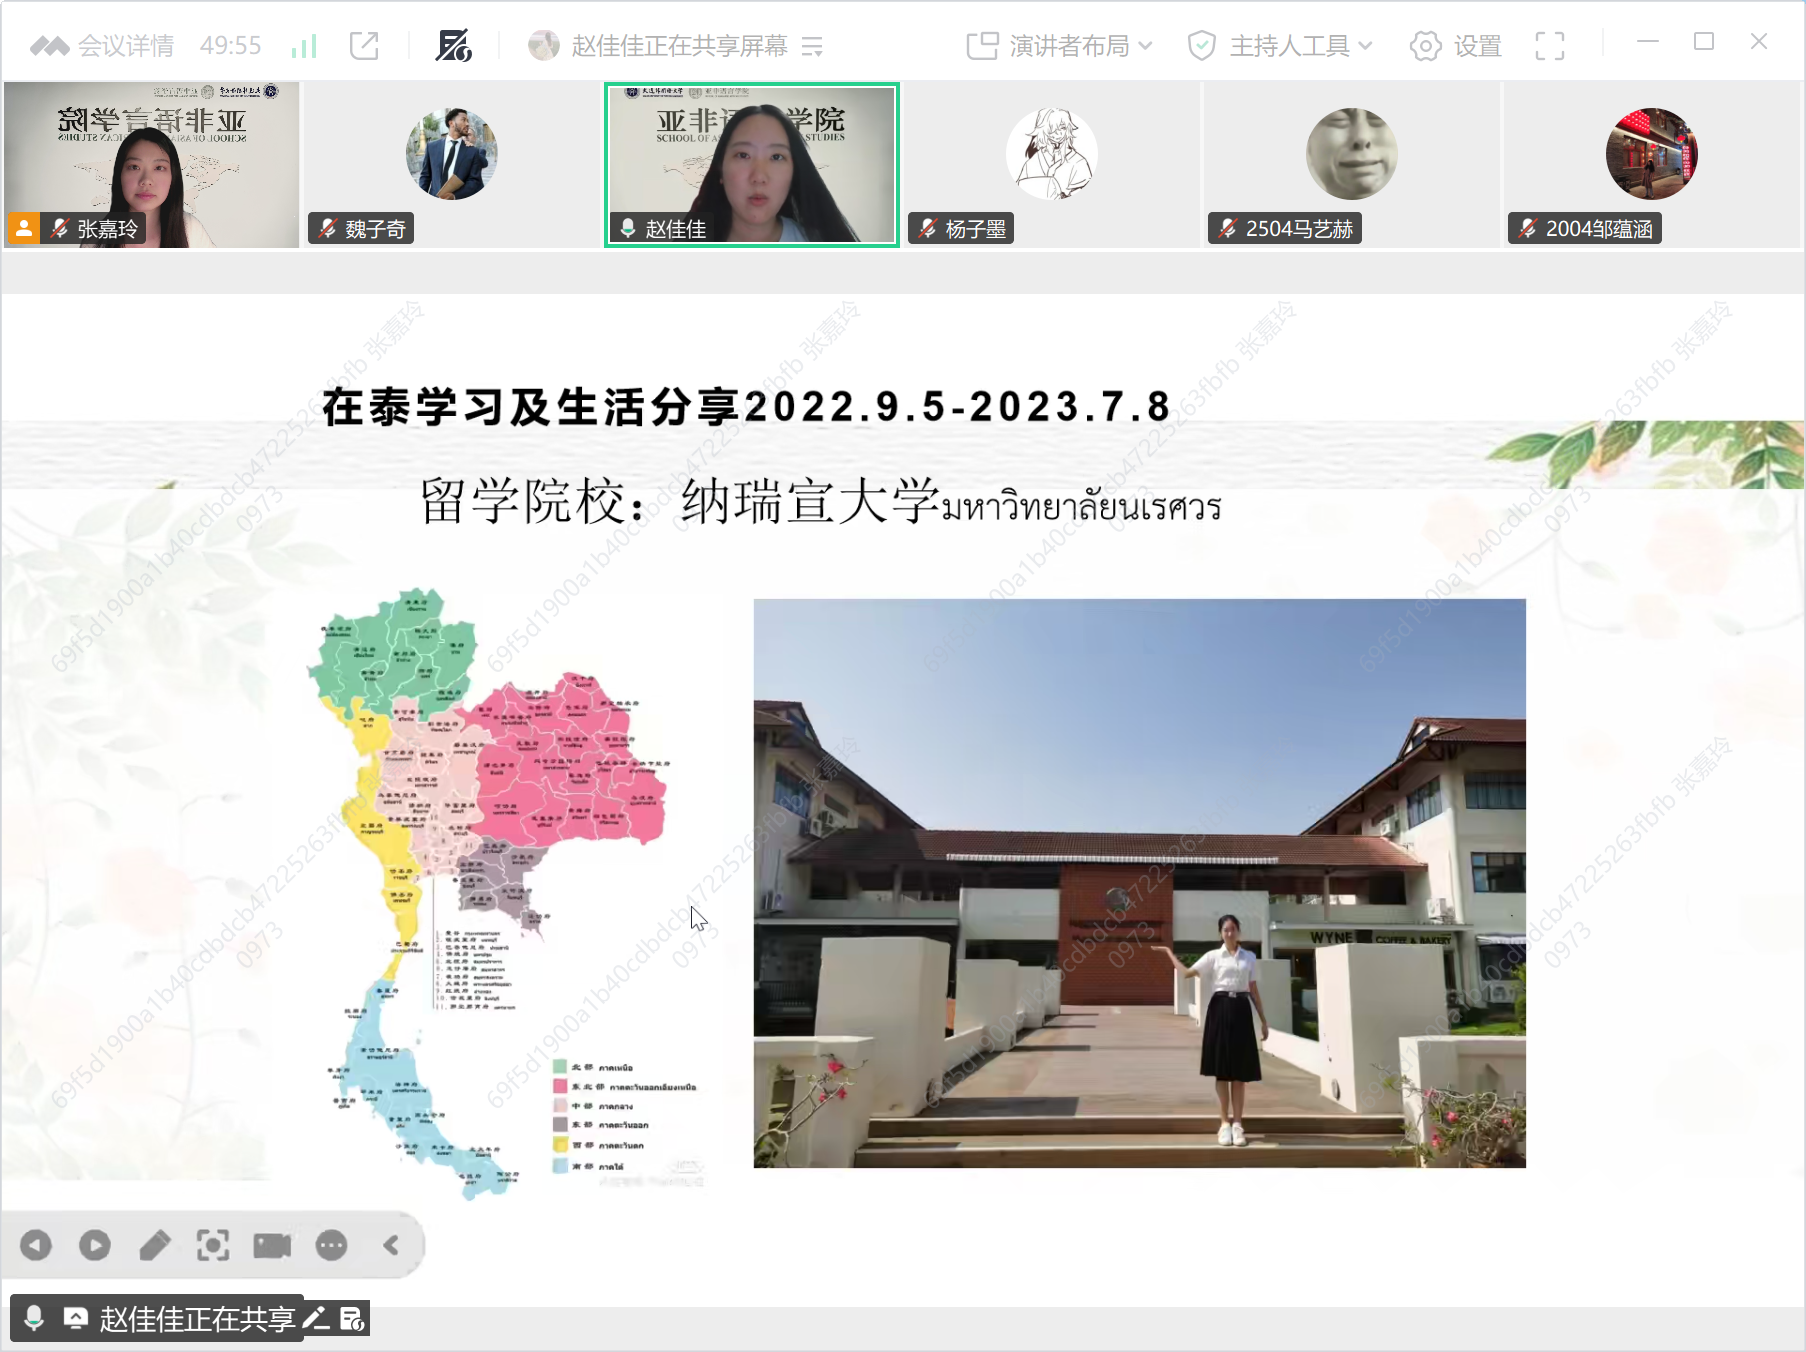Click the pop-out share window icon
Screen dimensions: 1806x1352
coord(364,46)
